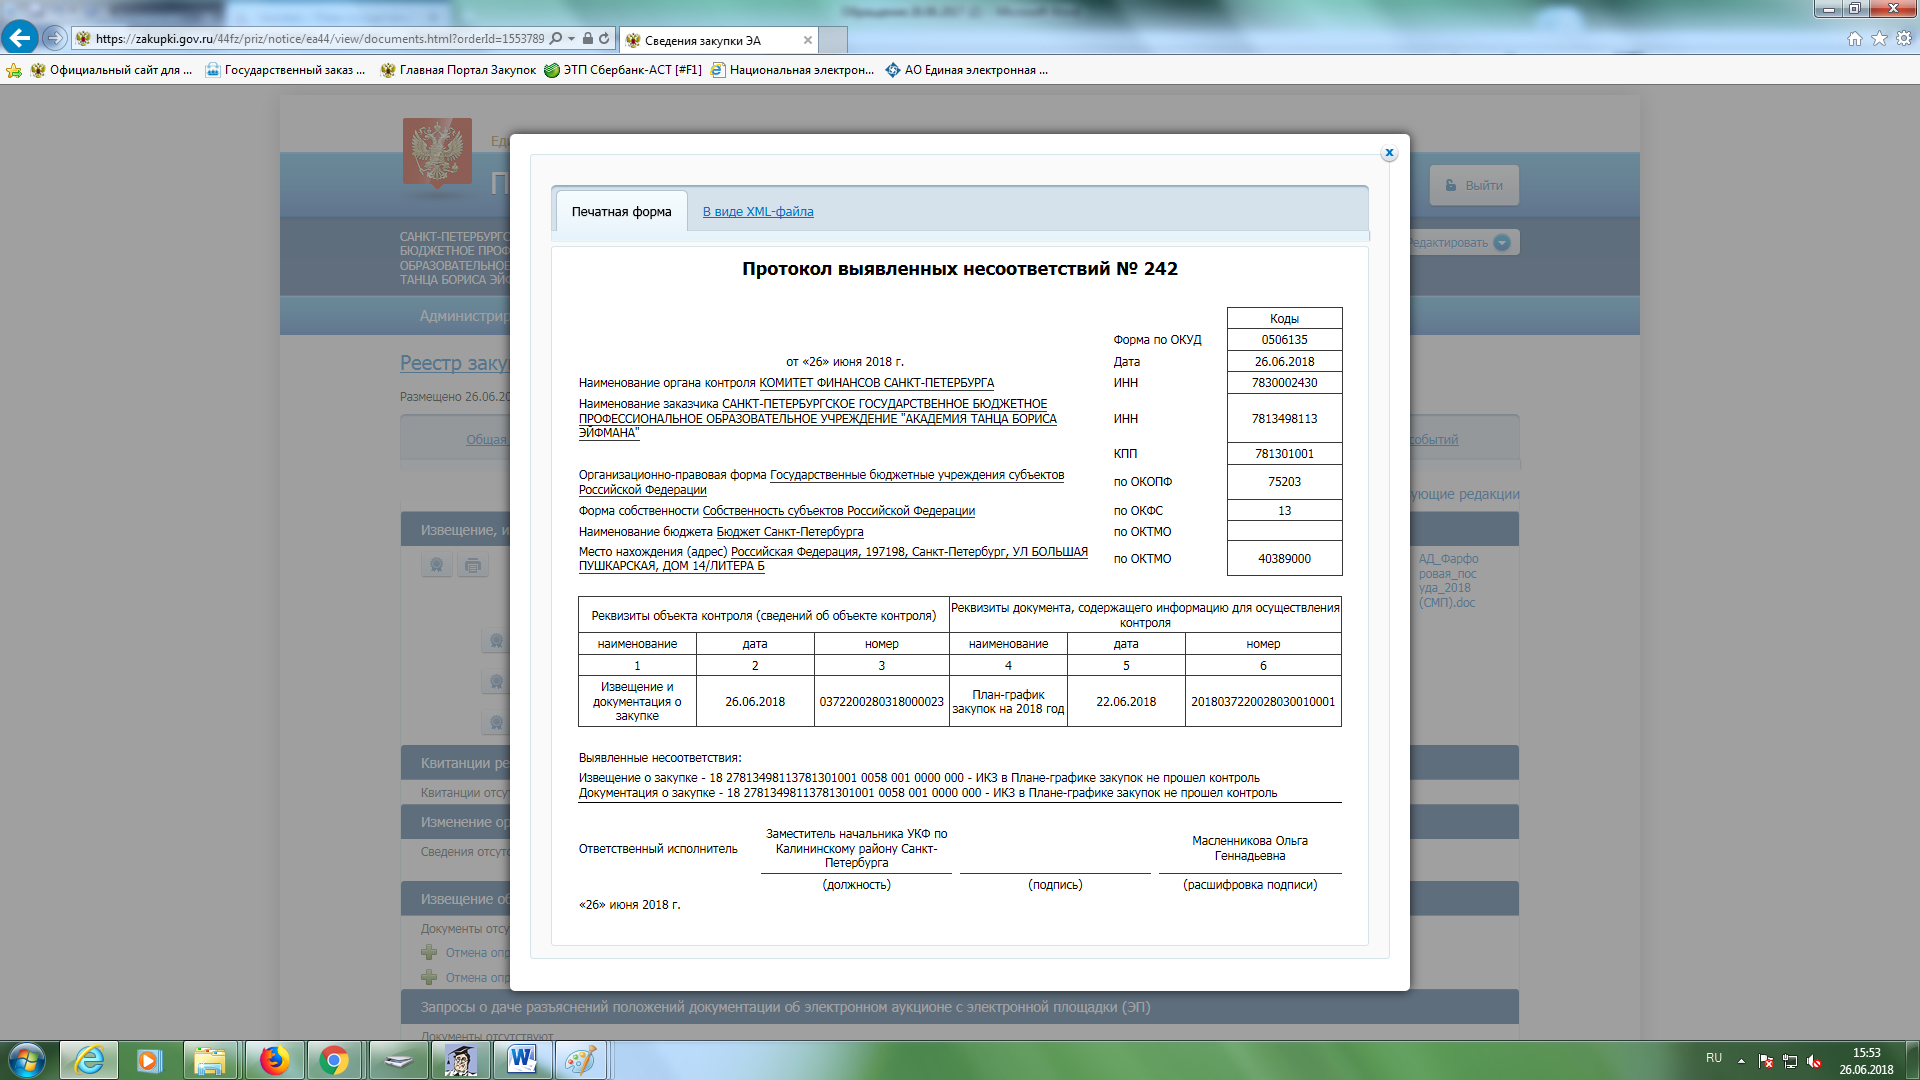Open browser favorites star icon
Screen dimensions: 1920x1080
(x=1879, y=39)
